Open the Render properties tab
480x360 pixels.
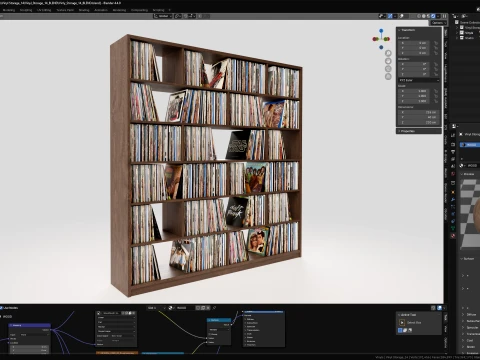453,144
